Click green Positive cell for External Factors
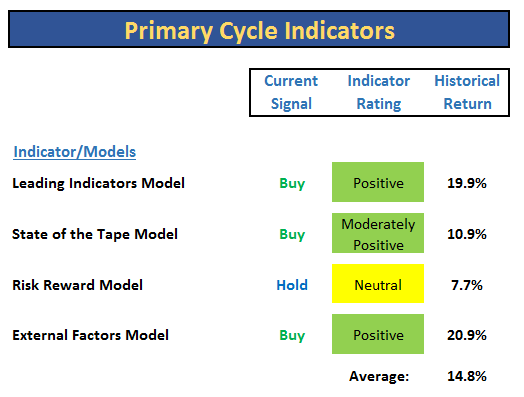The image size is (524, 397). pos(378,334)
